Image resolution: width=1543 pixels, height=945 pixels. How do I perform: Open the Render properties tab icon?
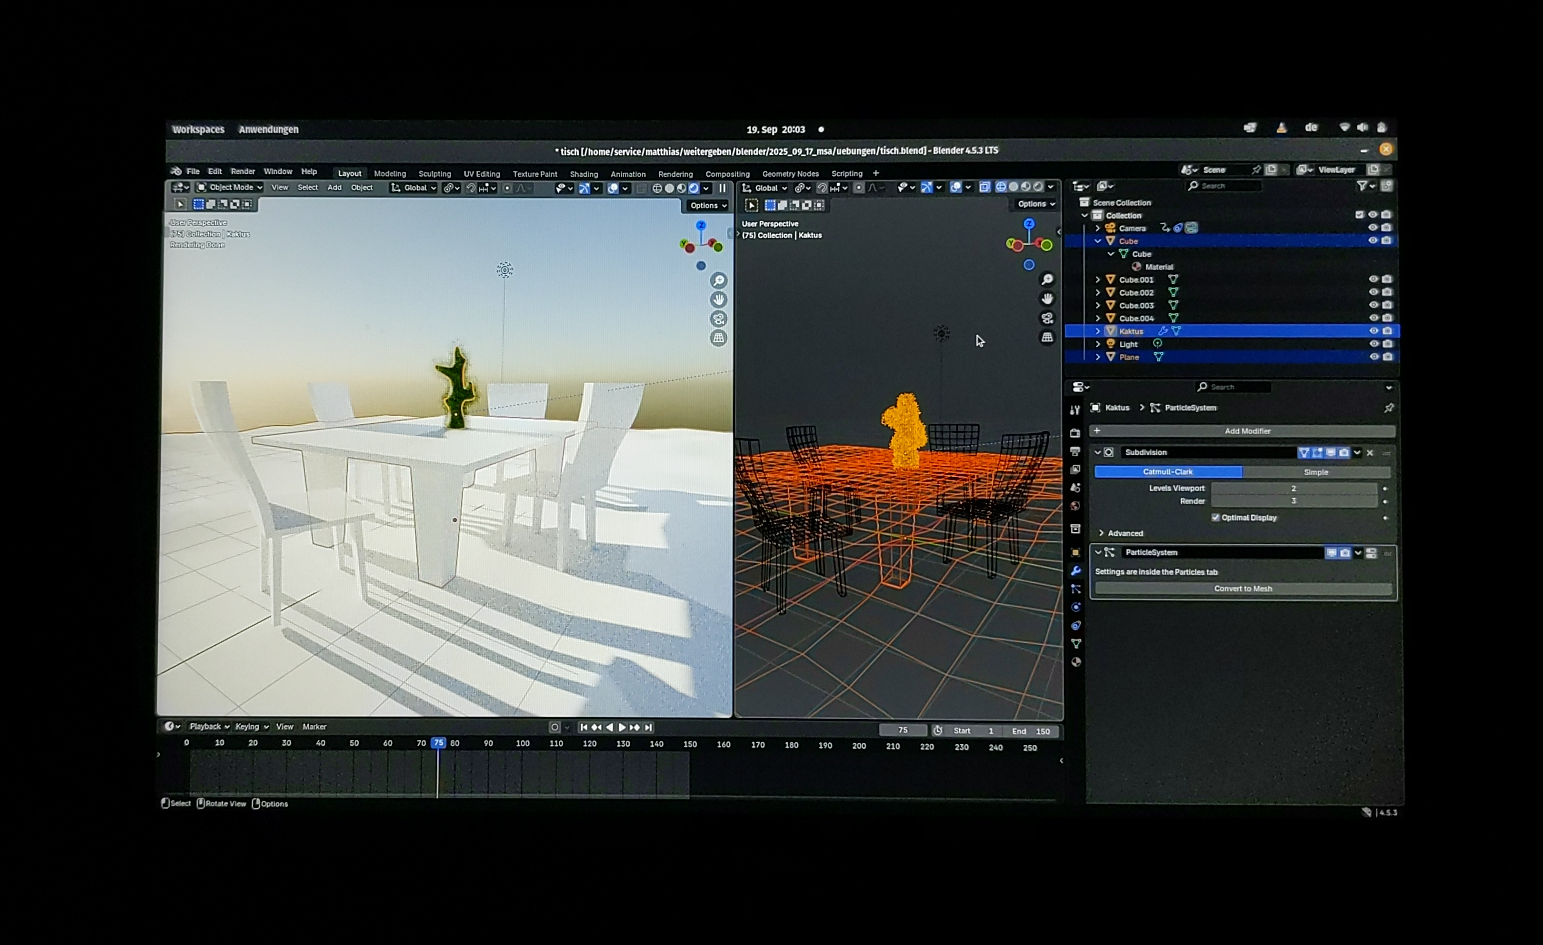coord(1075,433)
